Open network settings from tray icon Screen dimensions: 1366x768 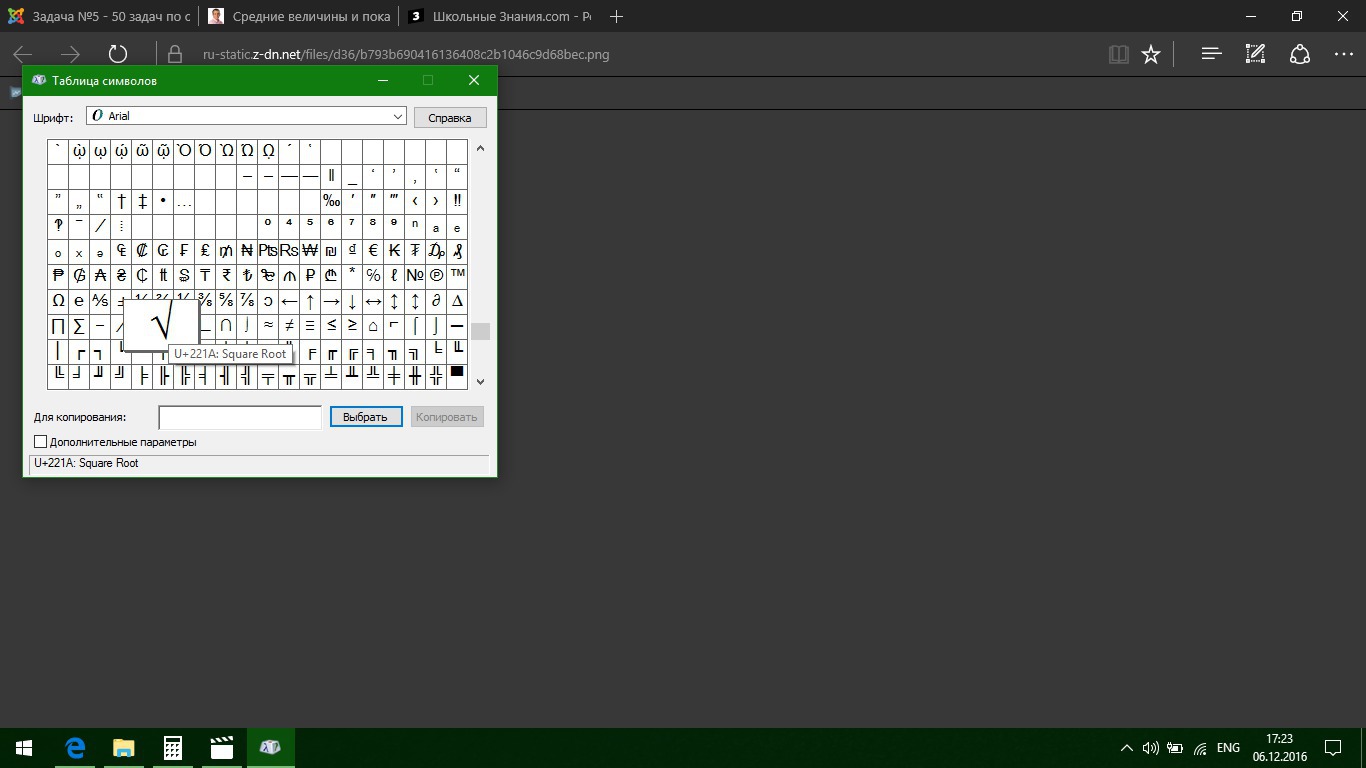pos(1200,748)
